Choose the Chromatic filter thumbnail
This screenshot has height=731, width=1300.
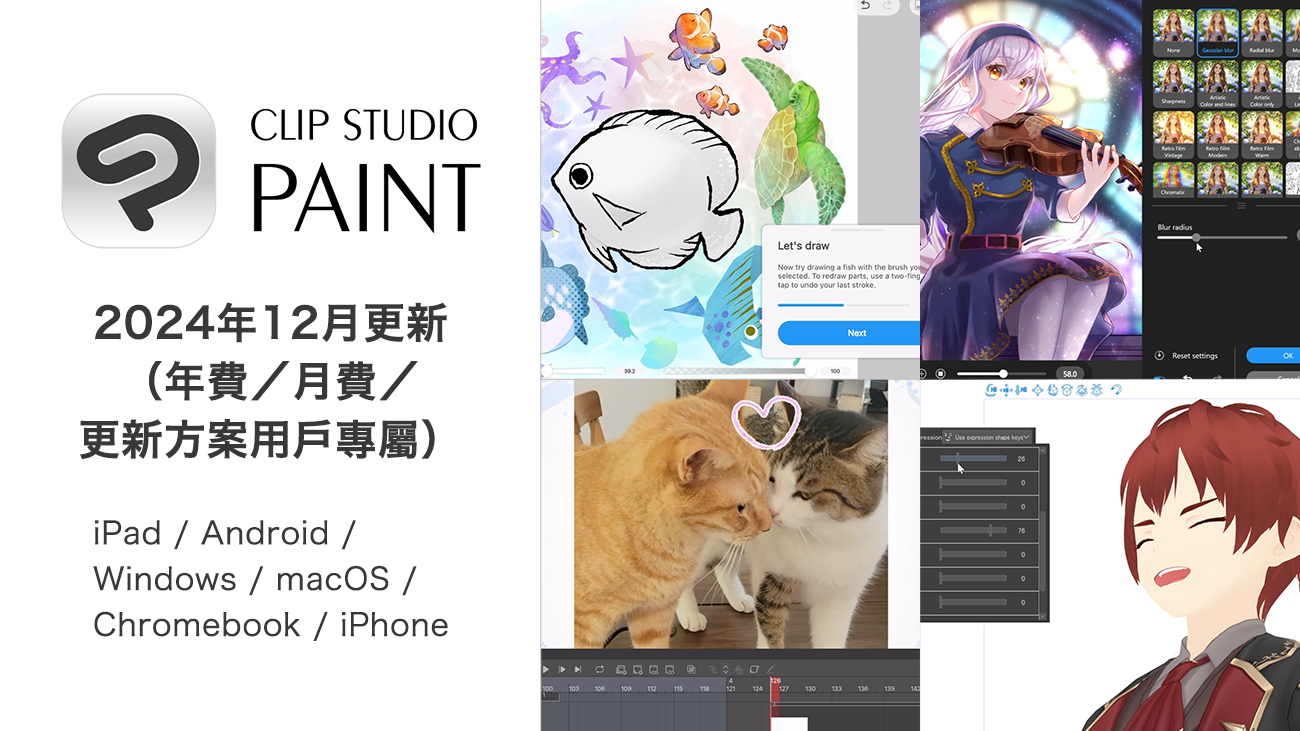1173,181
